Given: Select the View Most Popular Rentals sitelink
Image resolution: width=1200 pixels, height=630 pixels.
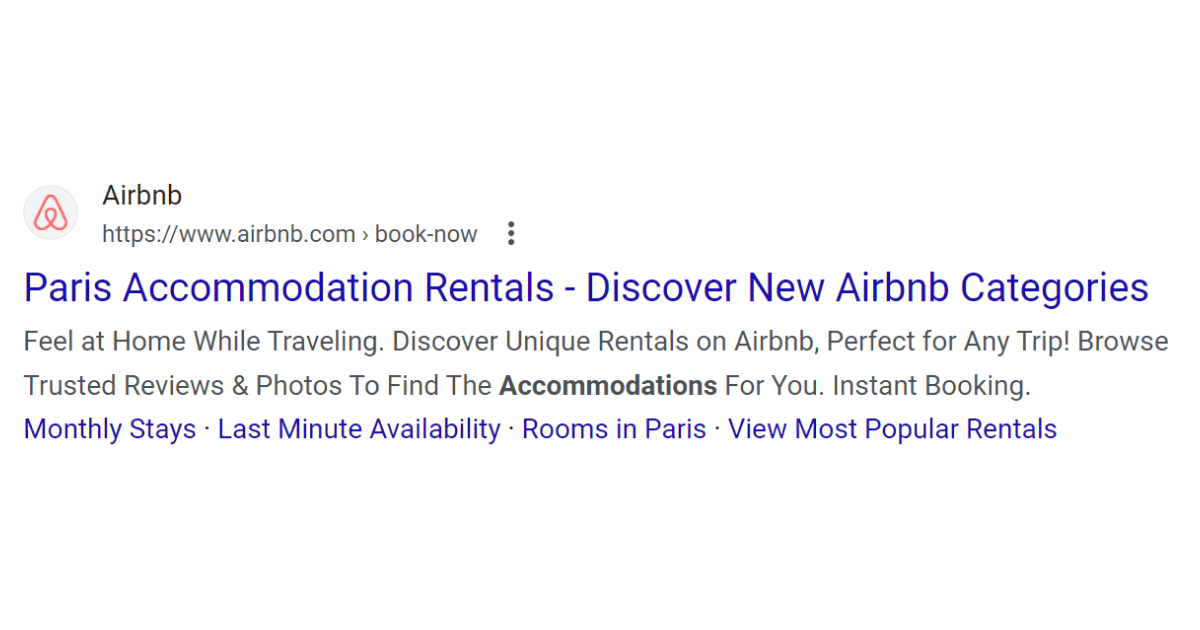Looking at the screenshot, I should [892, 429].
